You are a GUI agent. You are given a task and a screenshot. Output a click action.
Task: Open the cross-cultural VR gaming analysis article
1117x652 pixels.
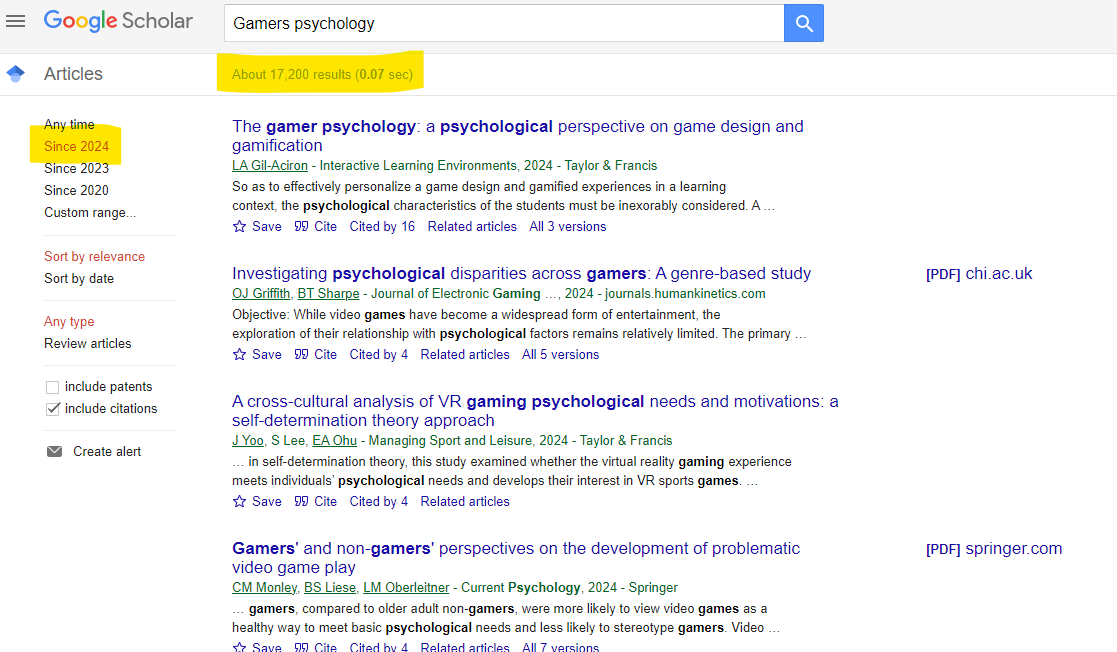click(535, 411)
